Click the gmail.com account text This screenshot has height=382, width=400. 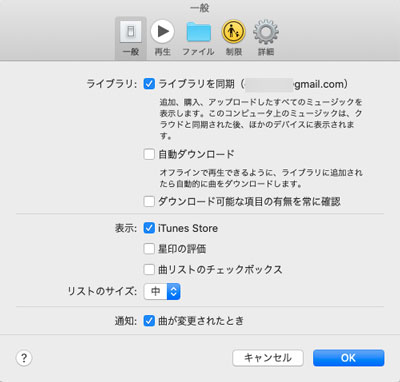319,84
